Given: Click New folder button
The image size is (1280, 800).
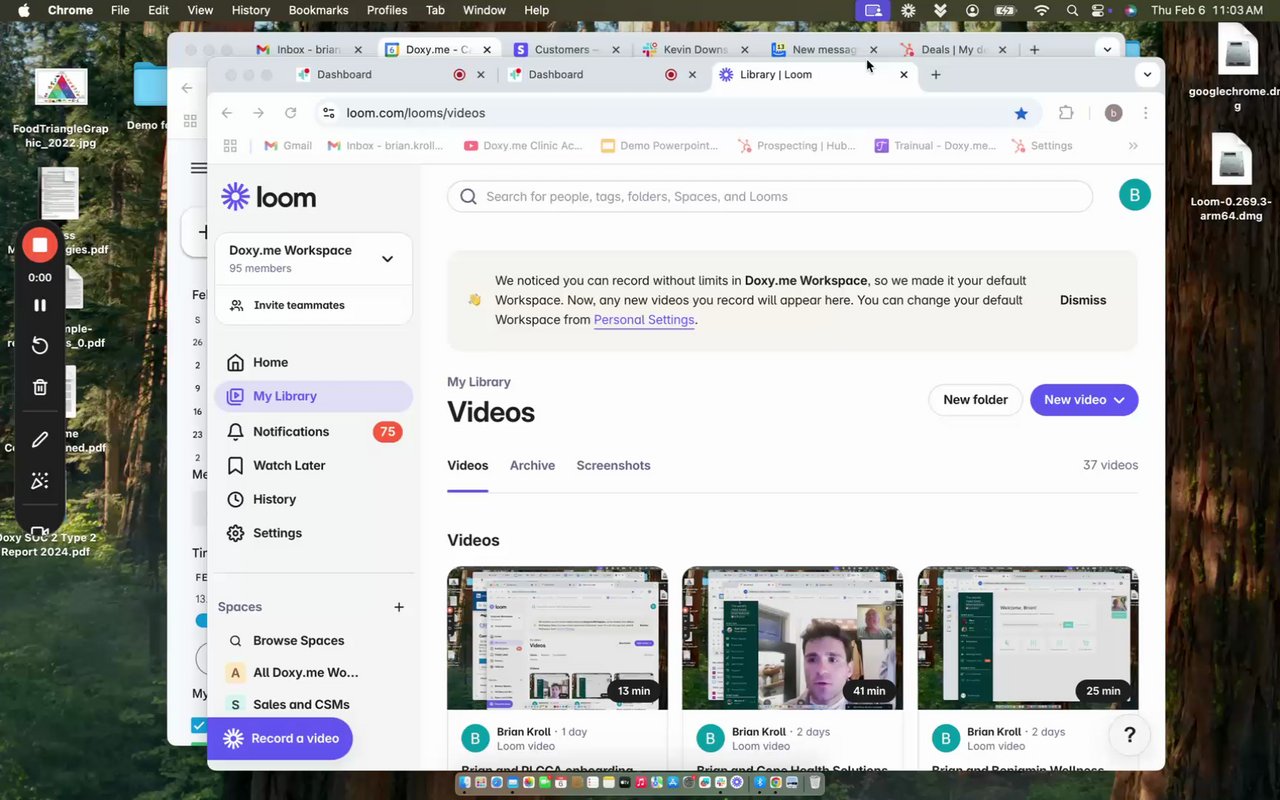Looking at the screenshot, I should [975, 400].
